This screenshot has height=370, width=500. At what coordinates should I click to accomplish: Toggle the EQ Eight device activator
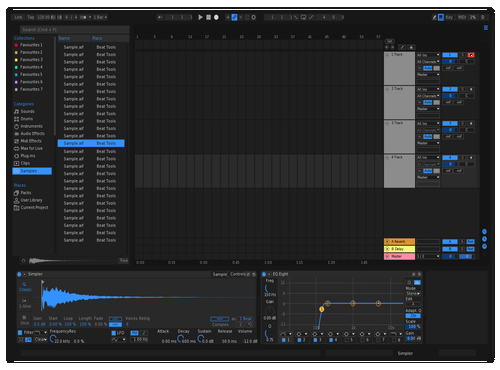point(264,274)
